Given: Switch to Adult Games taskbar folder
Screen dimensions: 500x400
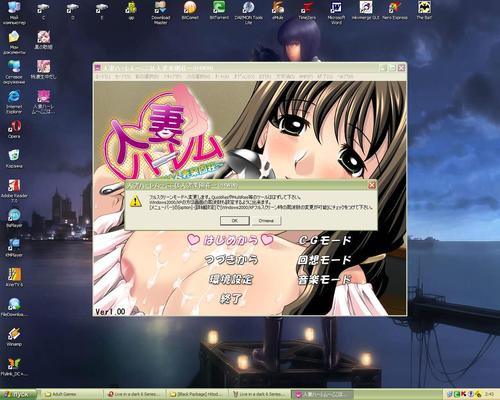Looking at the screenshot, I should click(71, 395).
